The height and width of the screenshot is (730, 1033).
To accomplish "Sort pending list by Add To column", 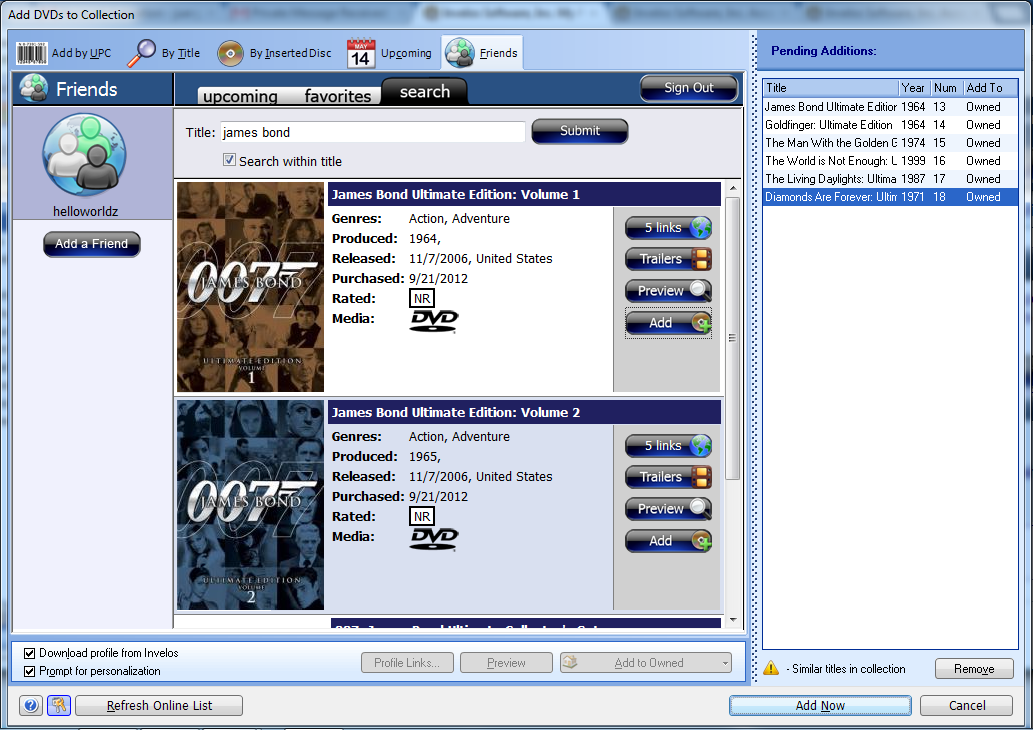I will pyautogui.click(x=990, y=88).
